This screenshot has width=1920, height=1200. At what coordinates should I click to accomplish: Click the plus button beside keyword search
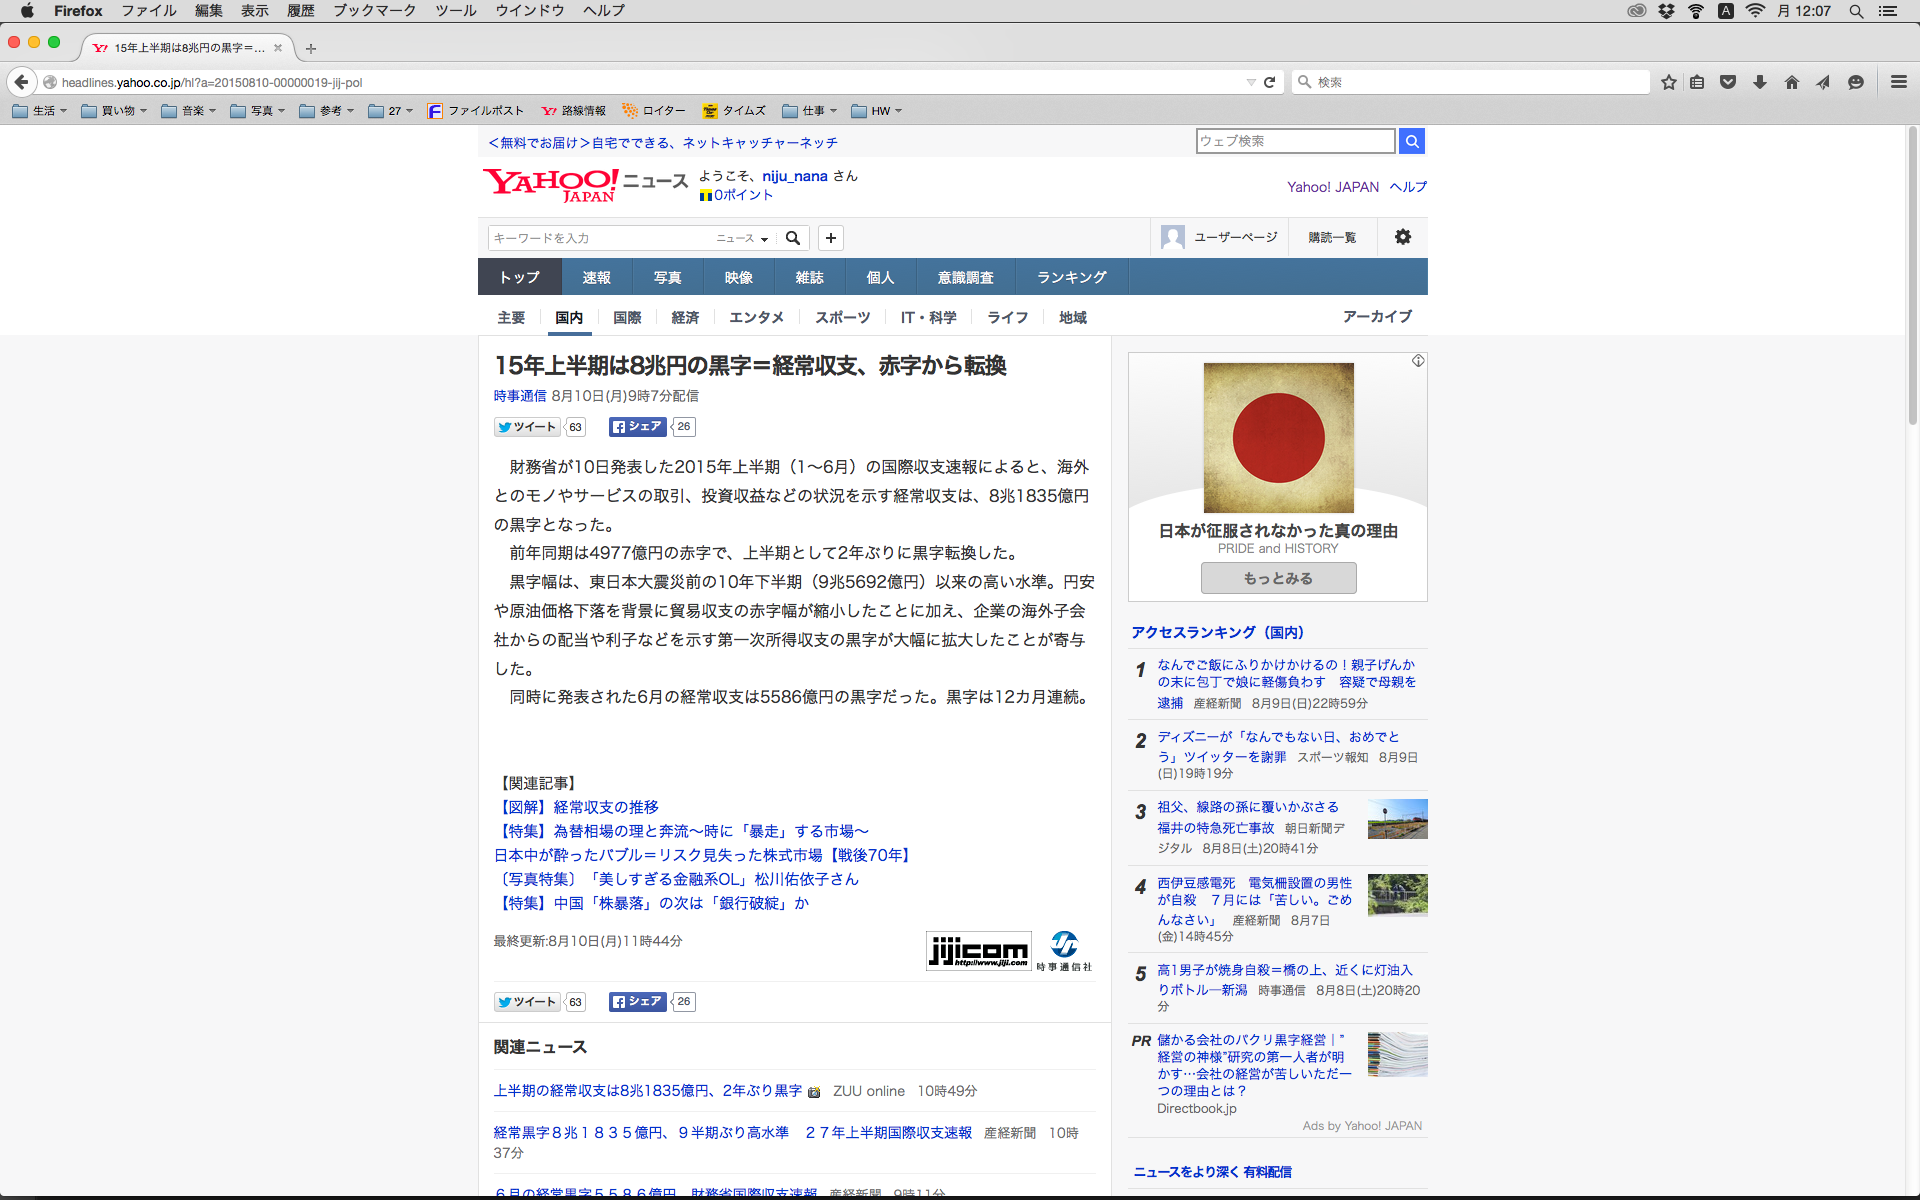click(830, 238)
